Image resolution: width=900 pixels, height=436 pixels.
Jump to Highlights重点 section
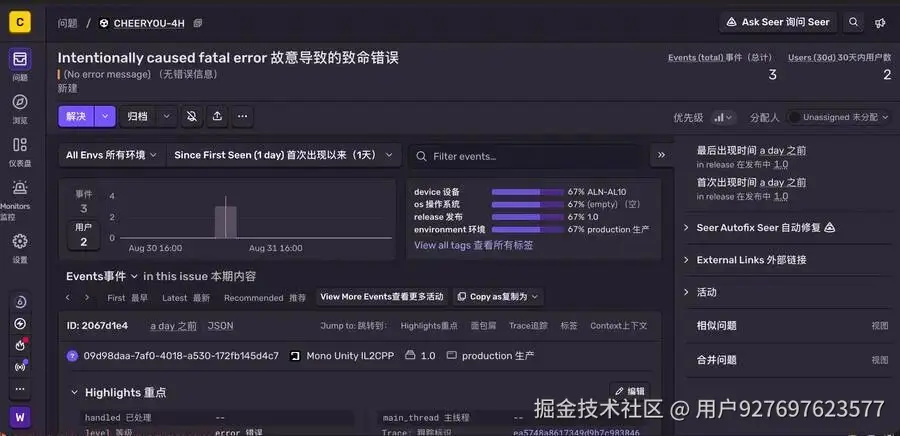(x=429, y=326)
